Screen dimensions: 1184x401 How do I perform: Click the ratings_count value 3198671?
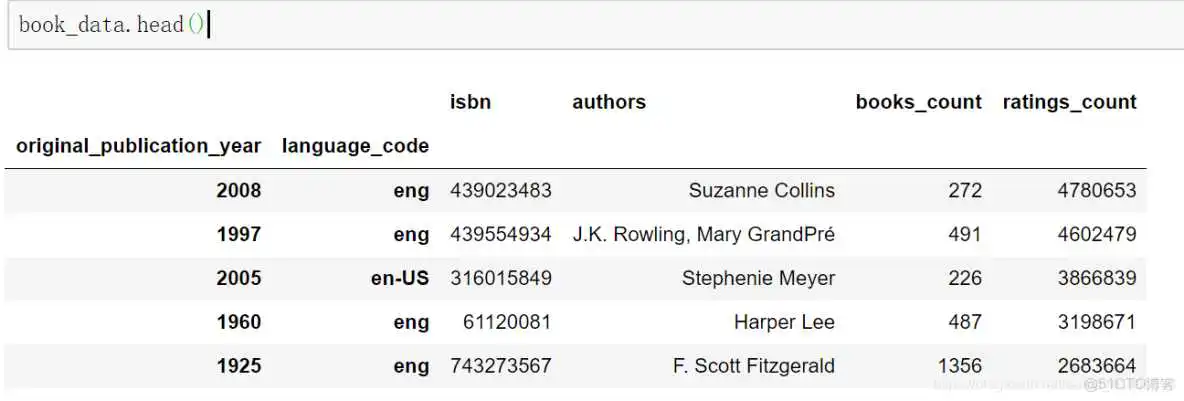click(1096, 322)
